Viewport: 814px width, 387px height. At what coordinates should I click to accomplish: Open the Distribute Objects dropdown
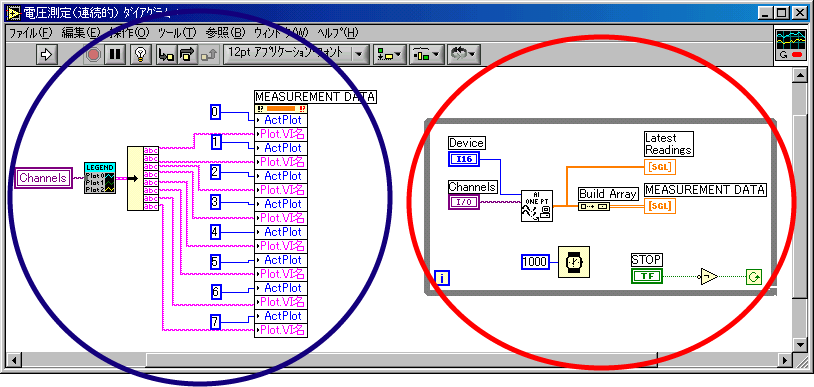coord(426,54)
